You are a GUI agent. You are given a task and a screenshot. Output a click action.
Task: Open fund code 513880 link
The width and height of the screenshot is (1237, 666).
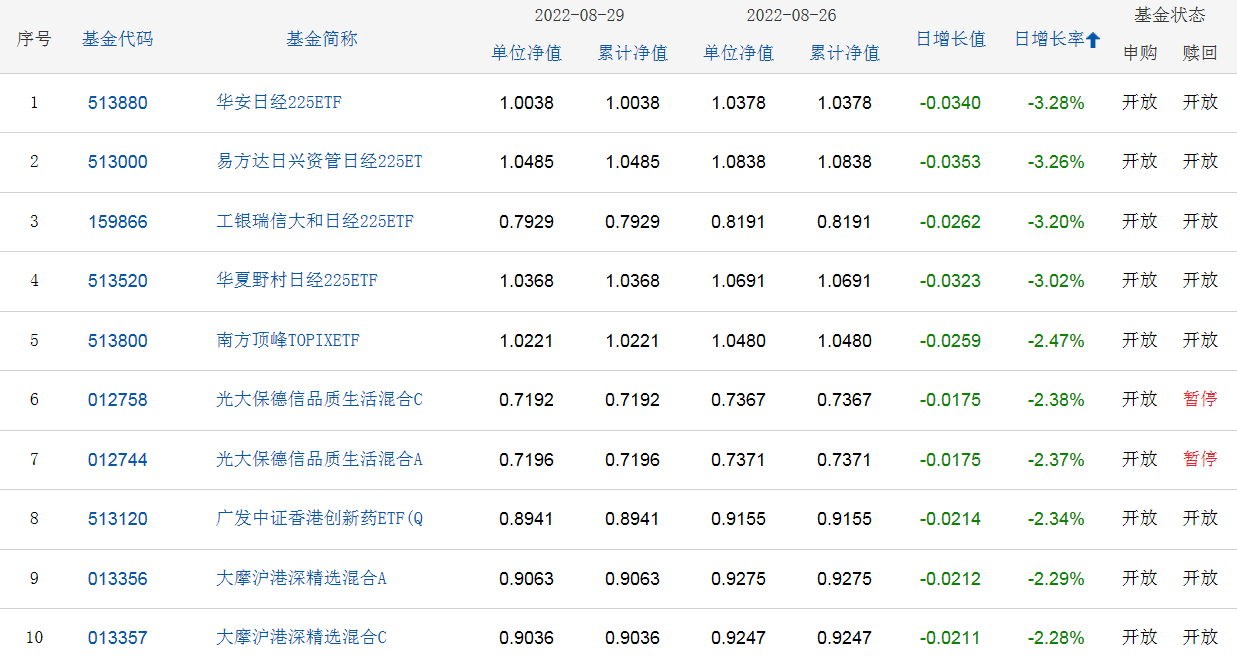(x=117, y=103)
